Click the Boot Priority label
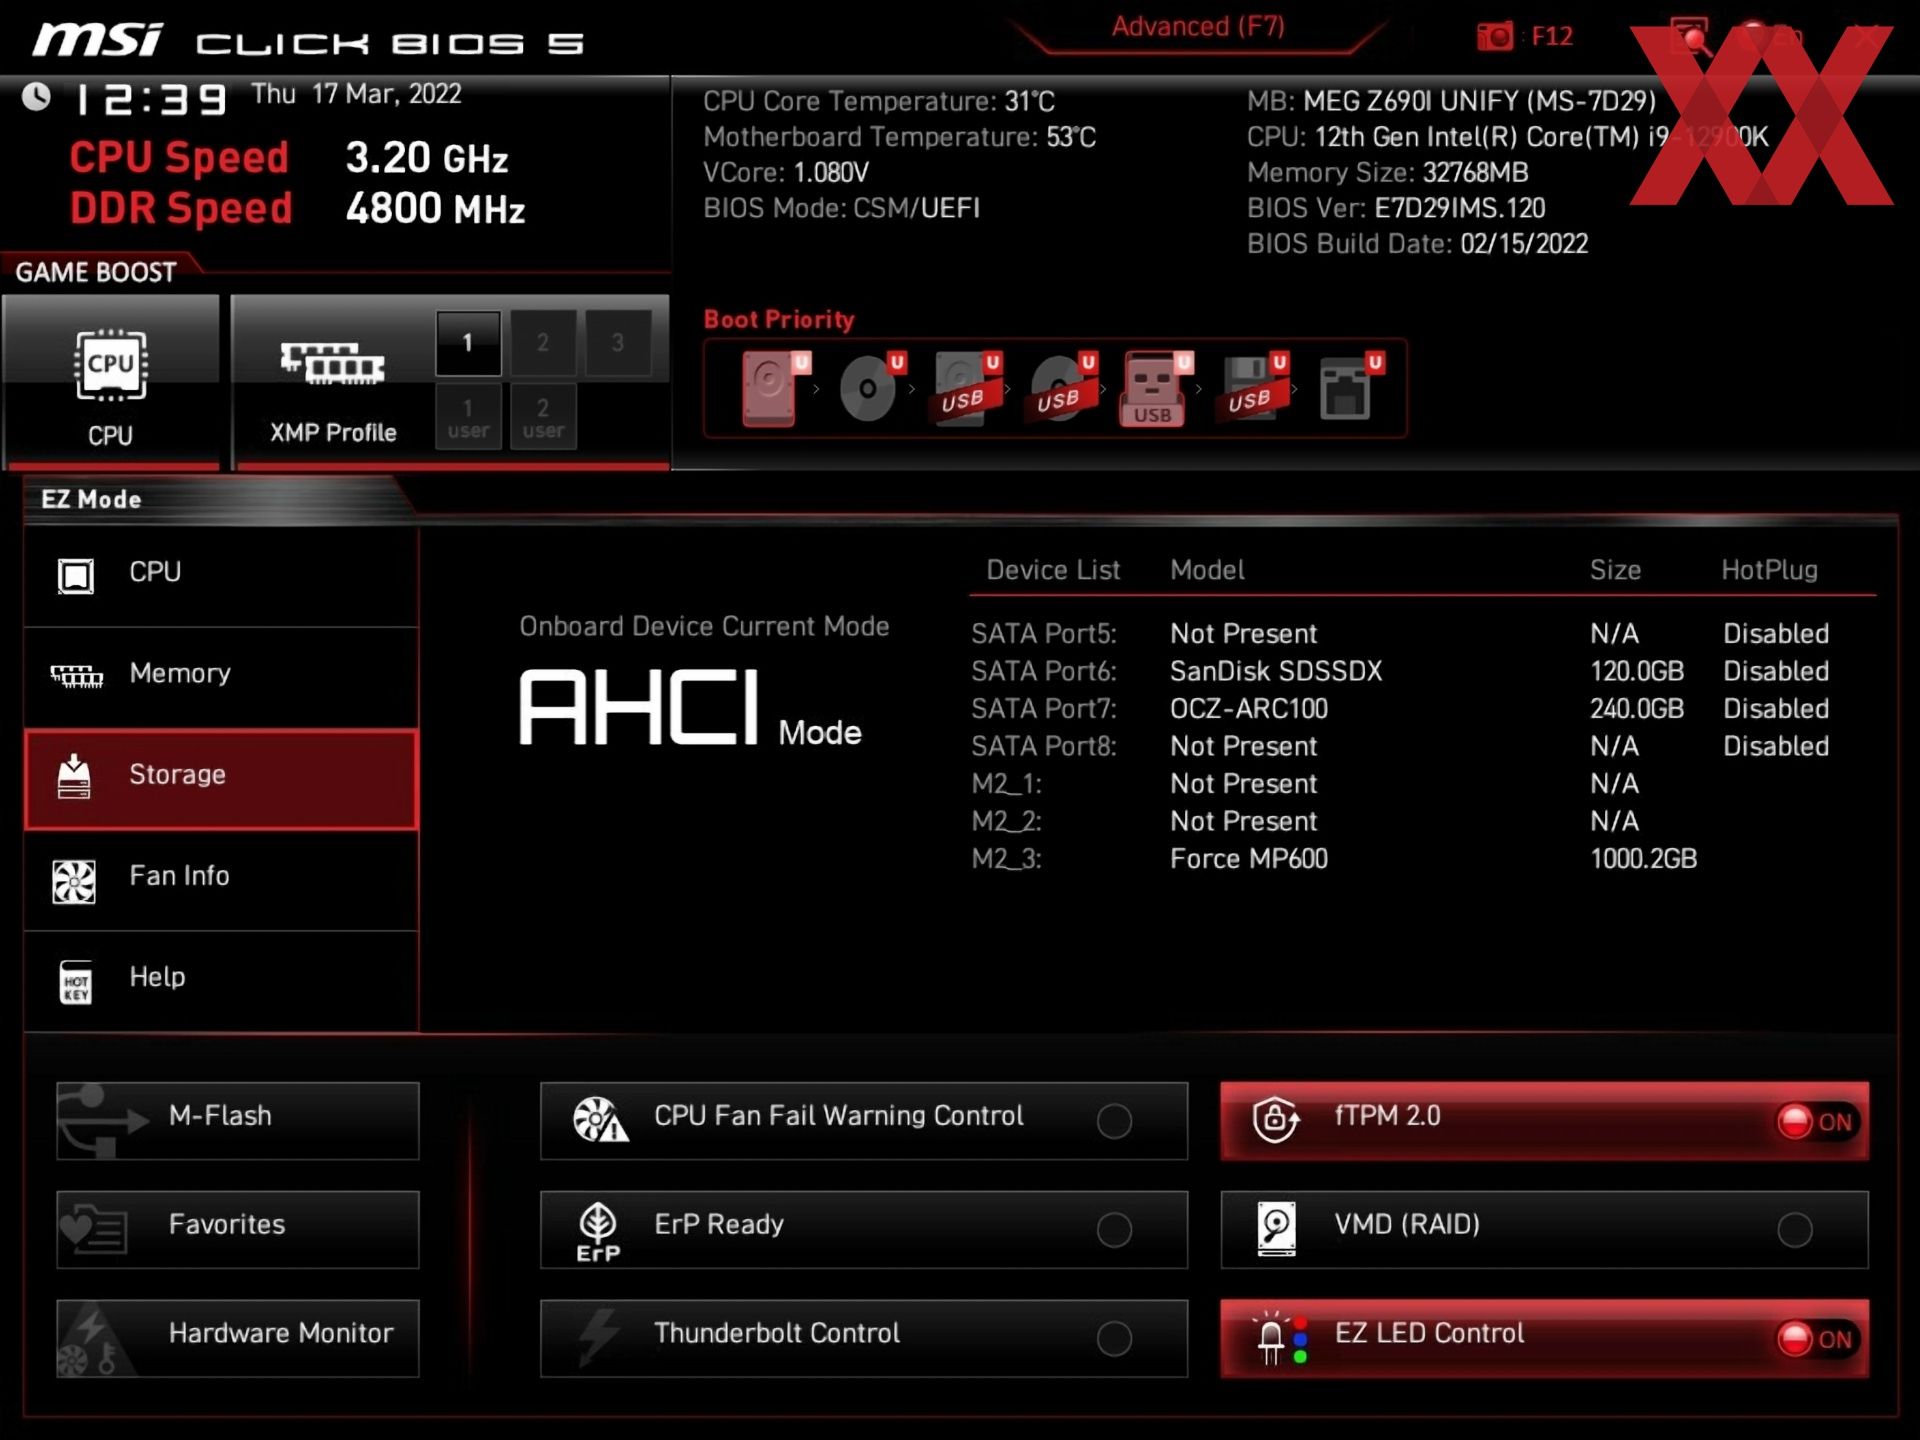 779,320
